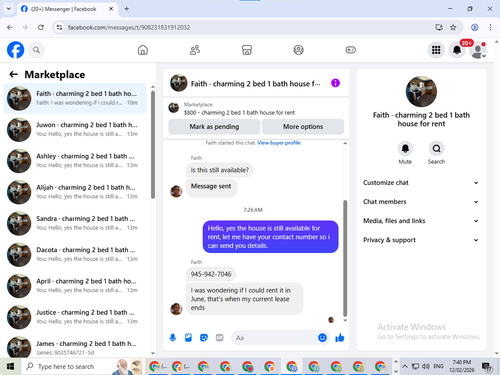The image size is (500, 375).
Task: Click the install app icon in address bar
Action: coord(439,27)
